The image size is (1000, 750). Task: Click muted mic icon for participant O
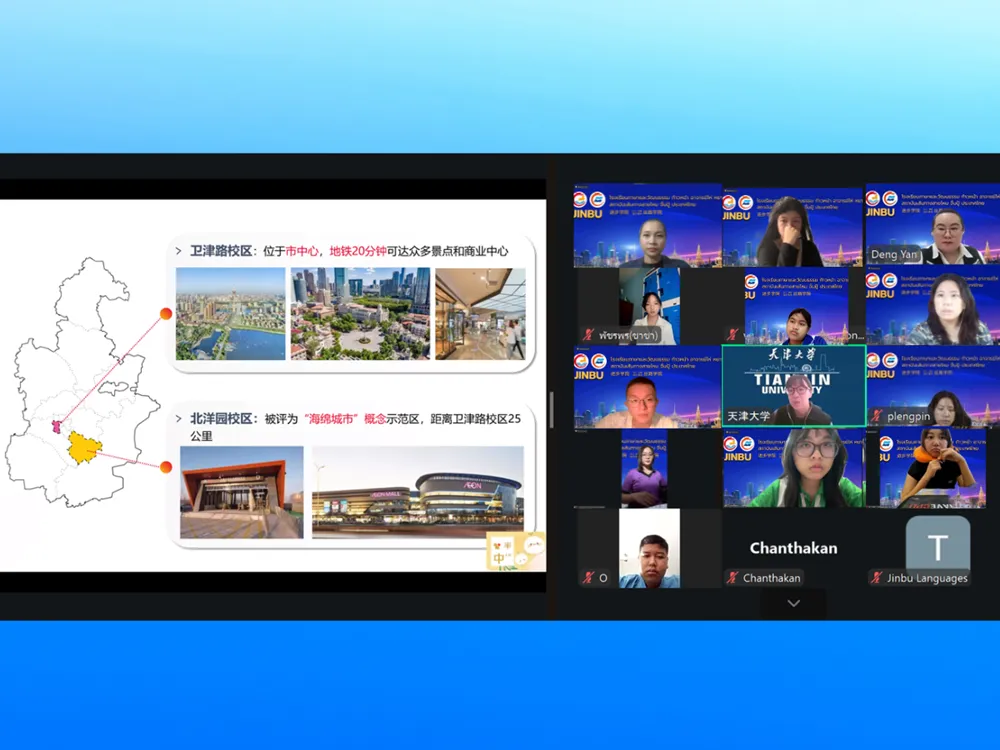[x=589, y=578]
